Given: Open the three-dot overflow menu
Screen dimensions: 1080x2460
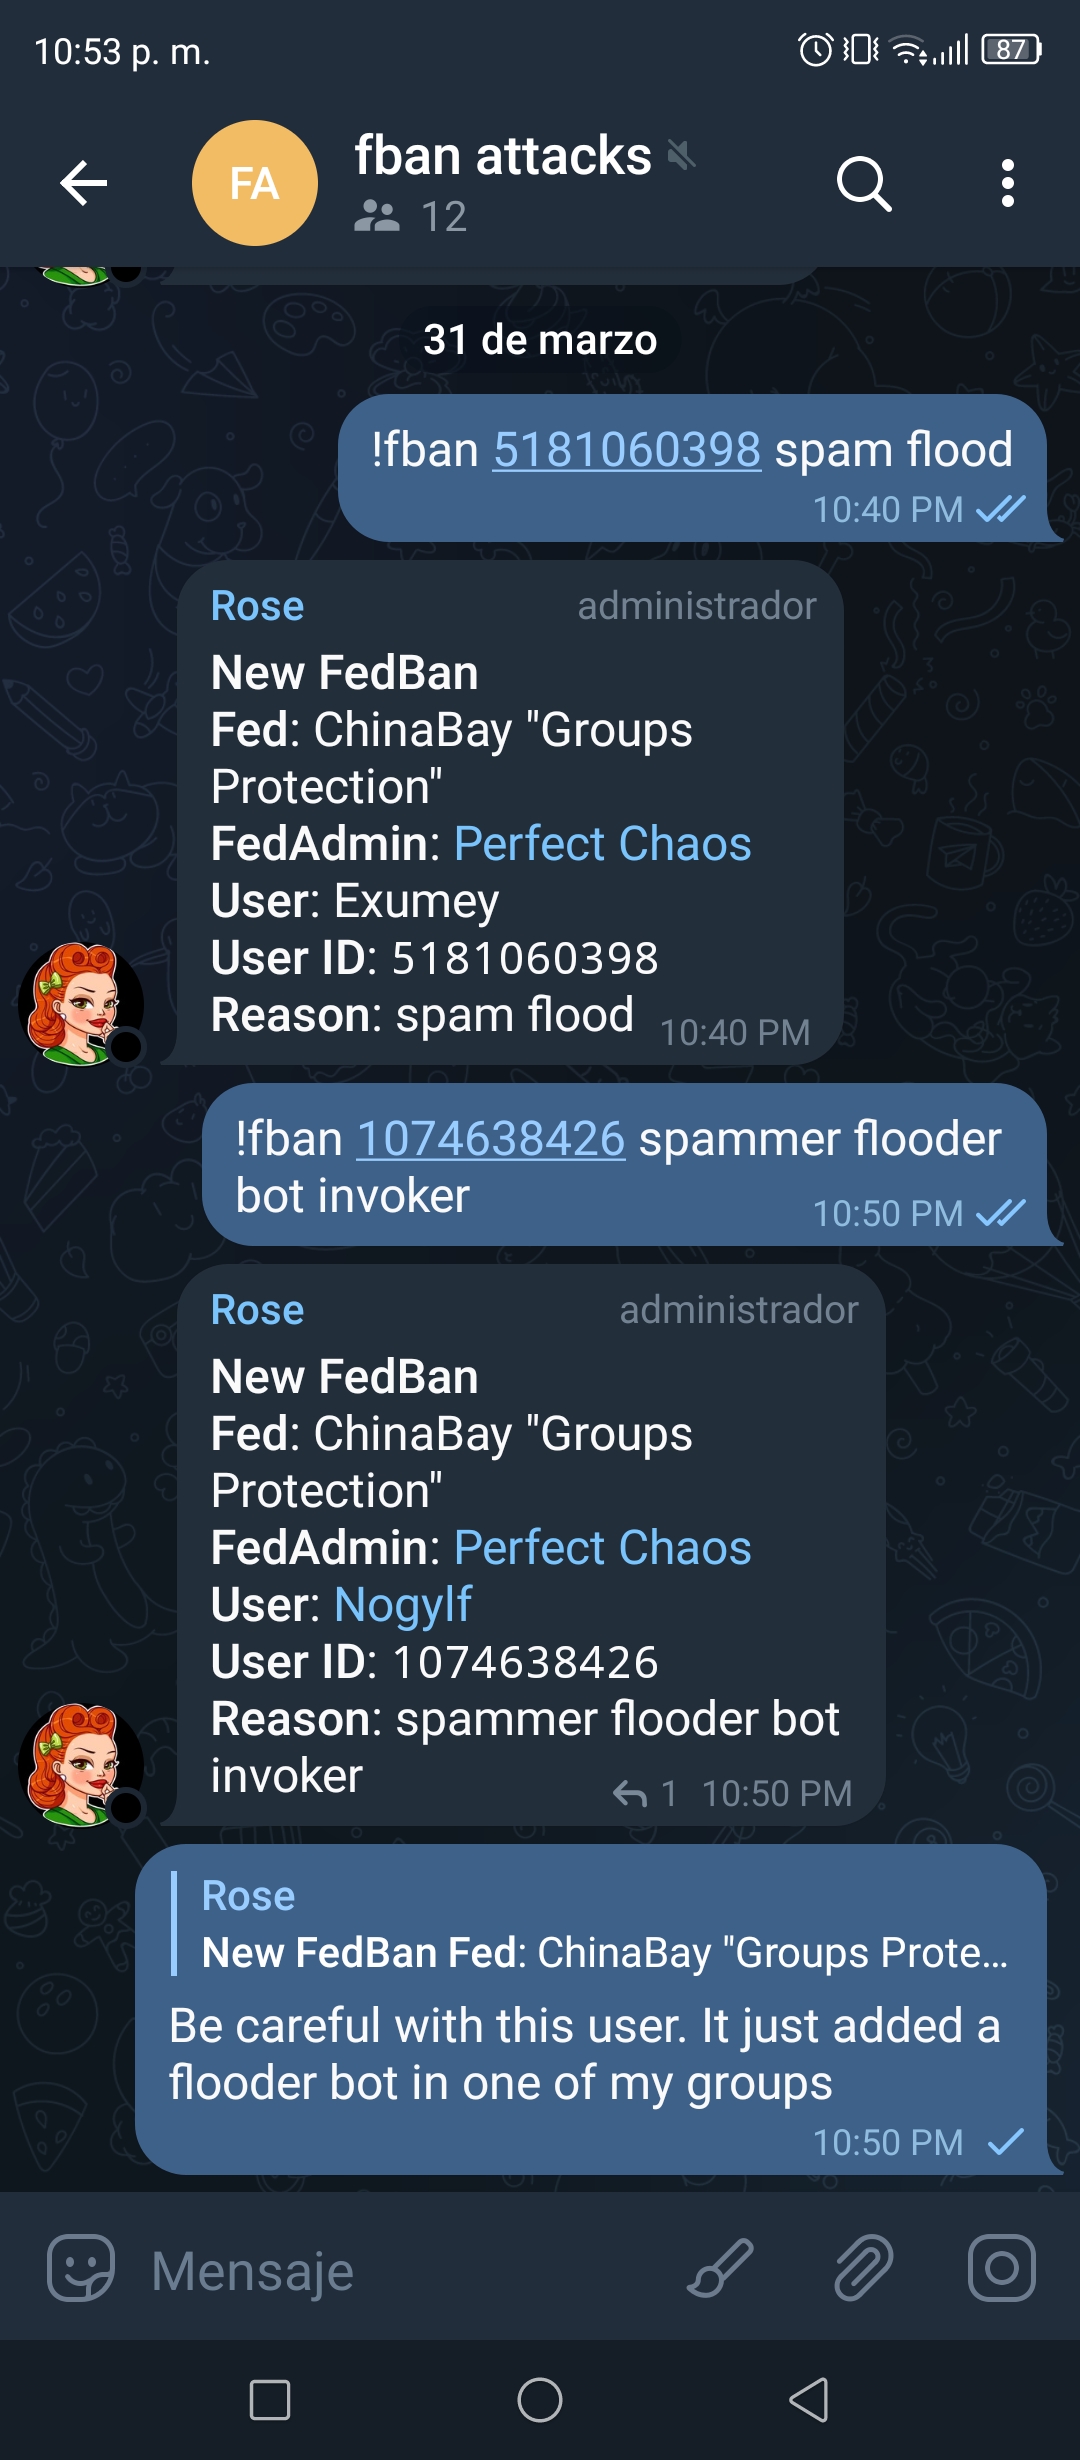Looking at the screenshot, I should coord(1007,183).
